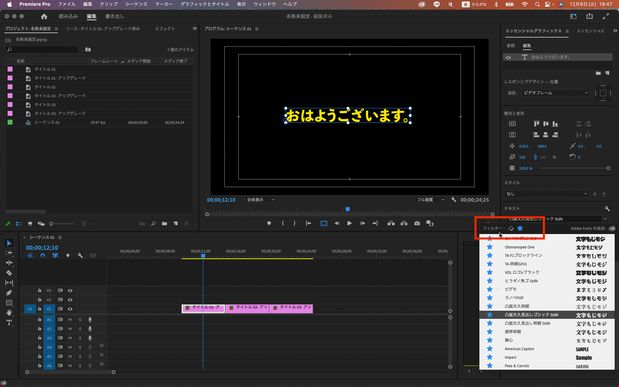Click the Program monitor playhead scrubber
The image size is (619, 387).
(347, 209)
